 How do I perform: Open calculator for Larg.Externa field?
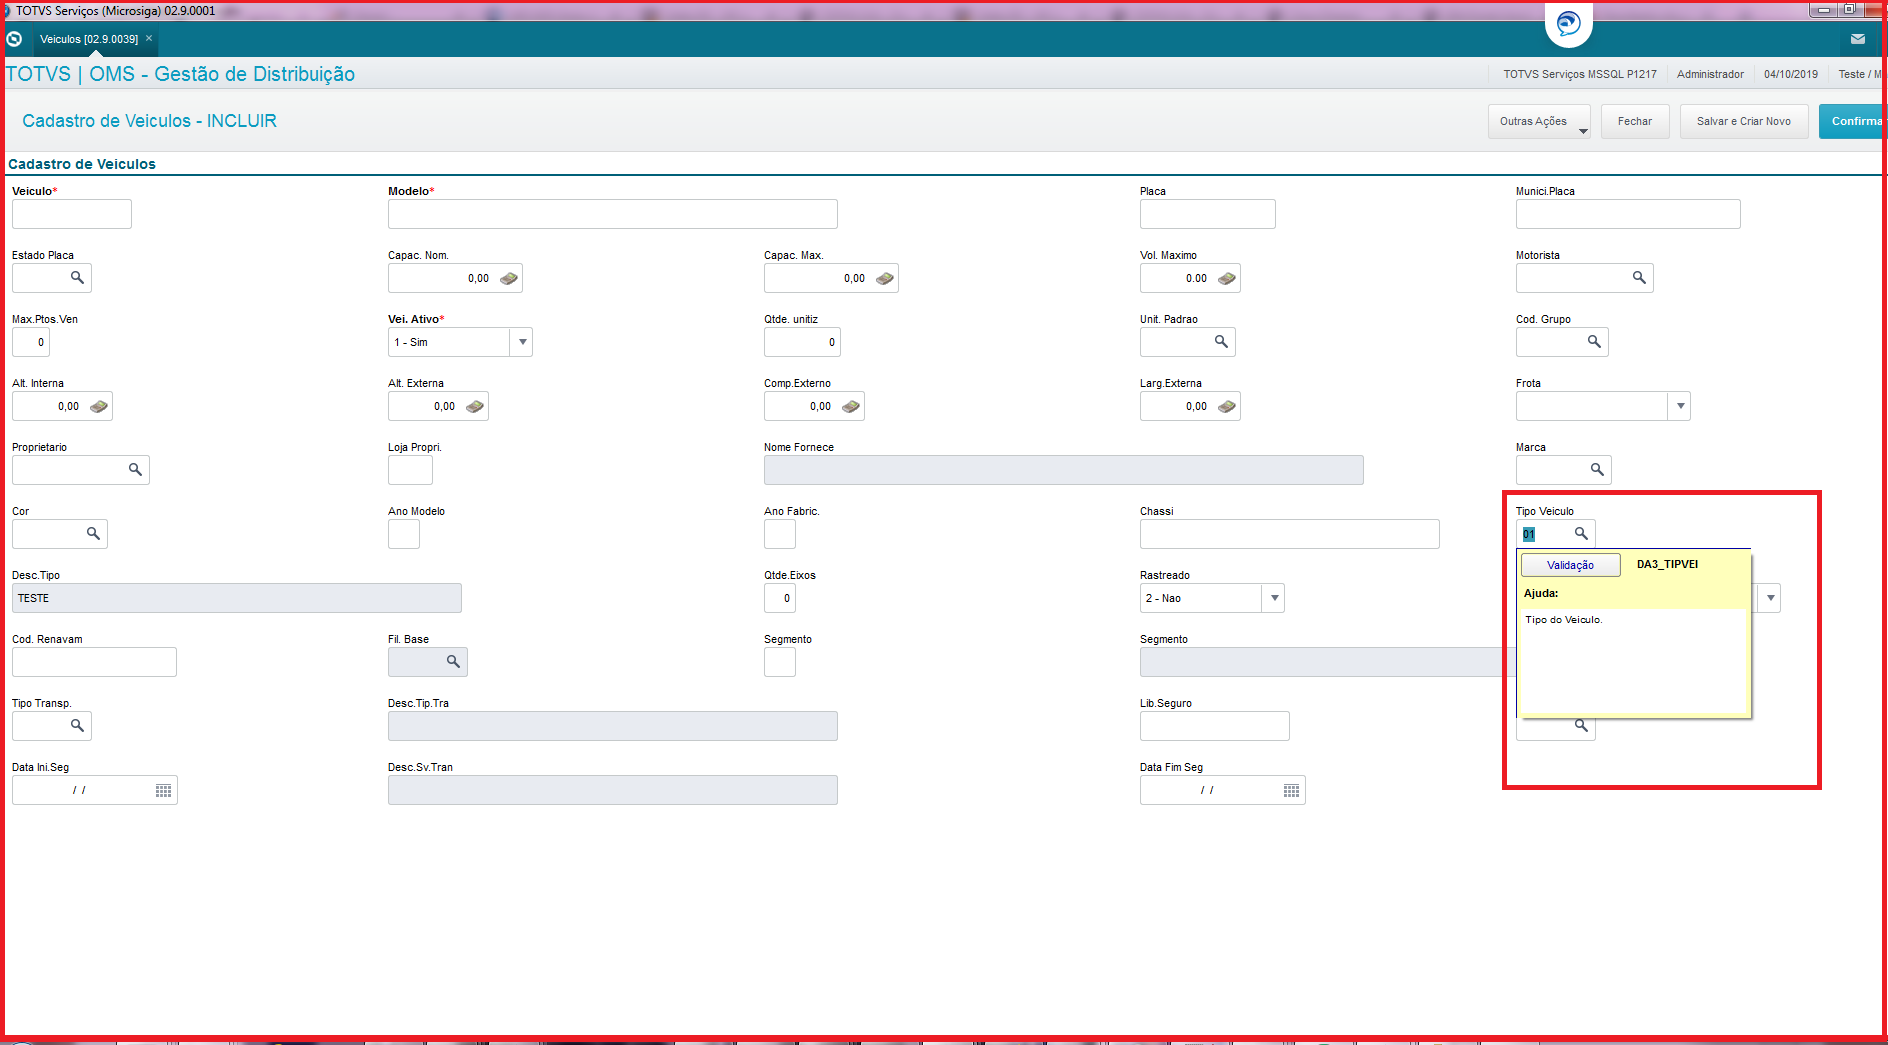pos(1227,406)
